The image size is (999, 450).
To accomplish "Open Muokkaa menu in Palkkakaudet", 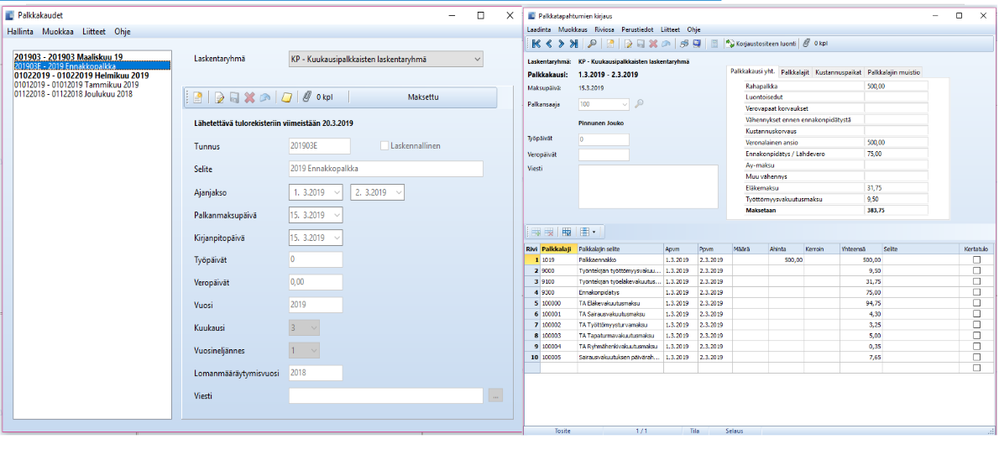I will pos(58,31).
